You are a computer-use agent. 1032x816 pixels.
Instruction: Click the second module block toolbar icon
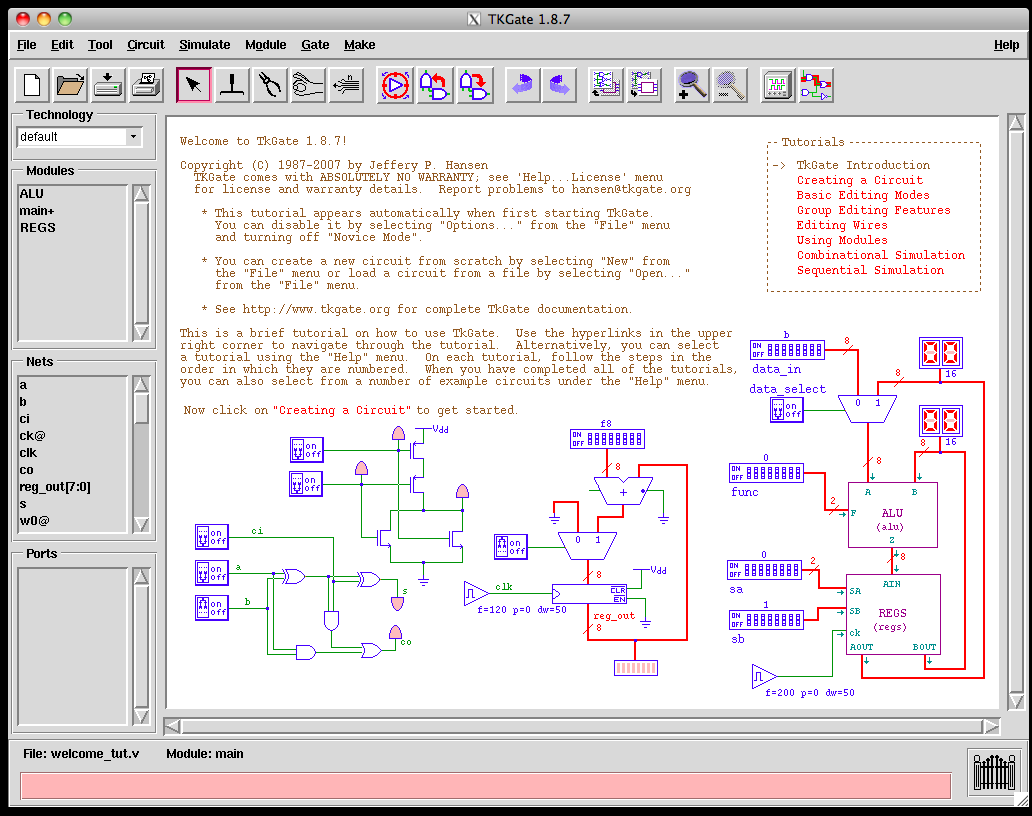coord(644,86)
